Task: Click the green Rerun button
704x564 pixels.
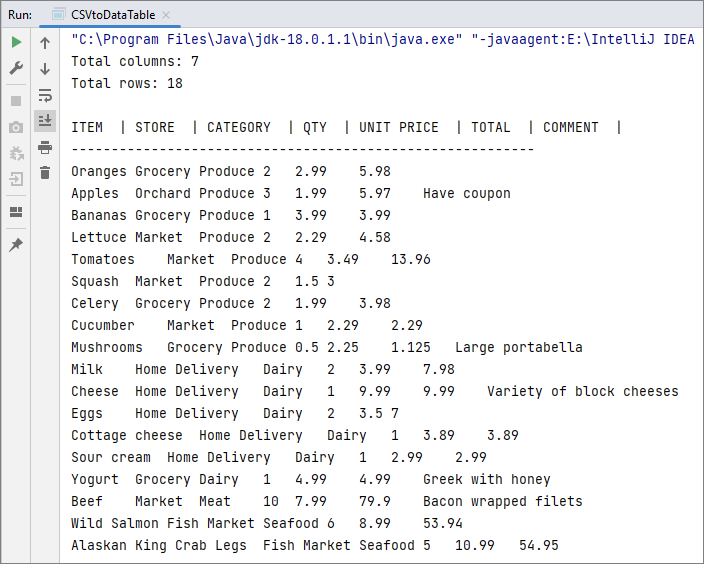Action: (x=16, y=42)
